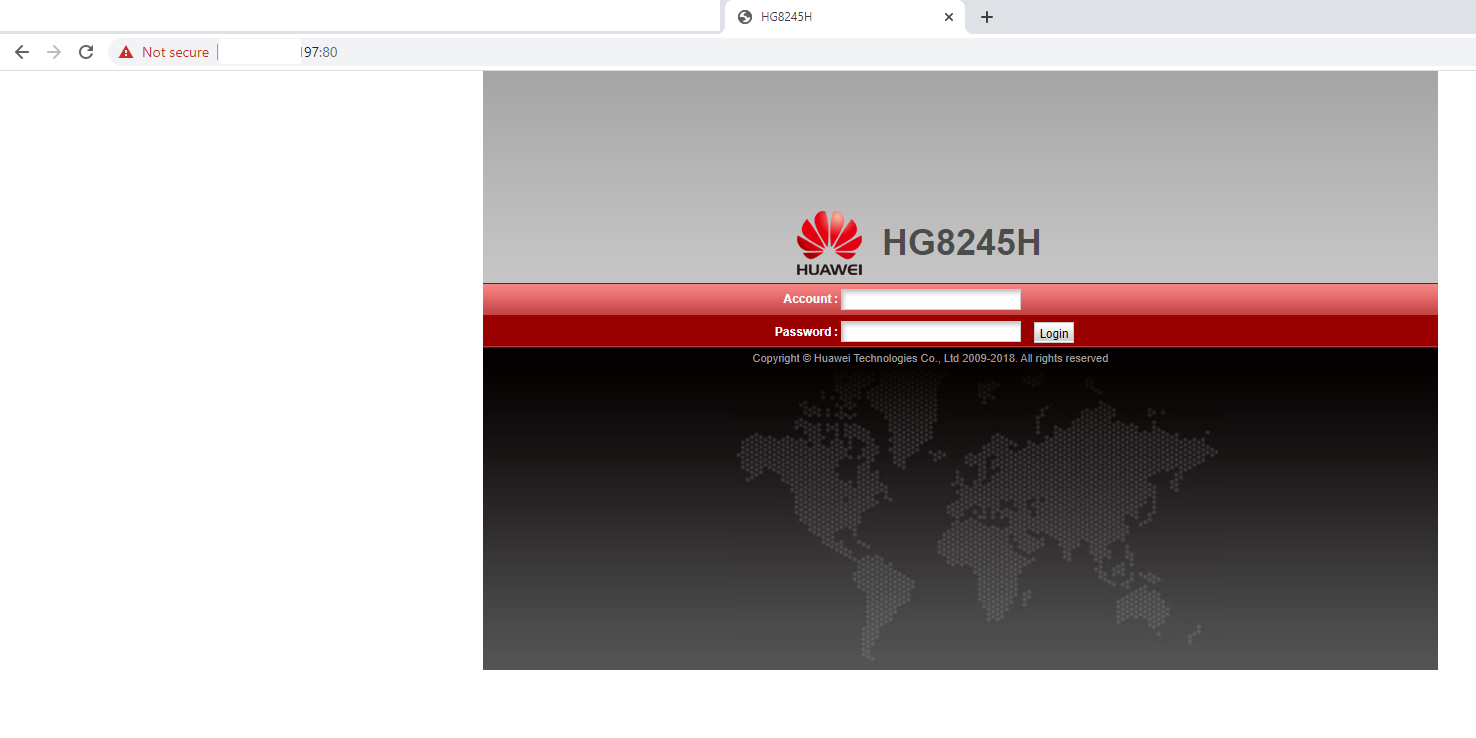This screenshot has width=1476, height=738.
Task: Close the HG8245H browser tab
Action: pos(949,17)
